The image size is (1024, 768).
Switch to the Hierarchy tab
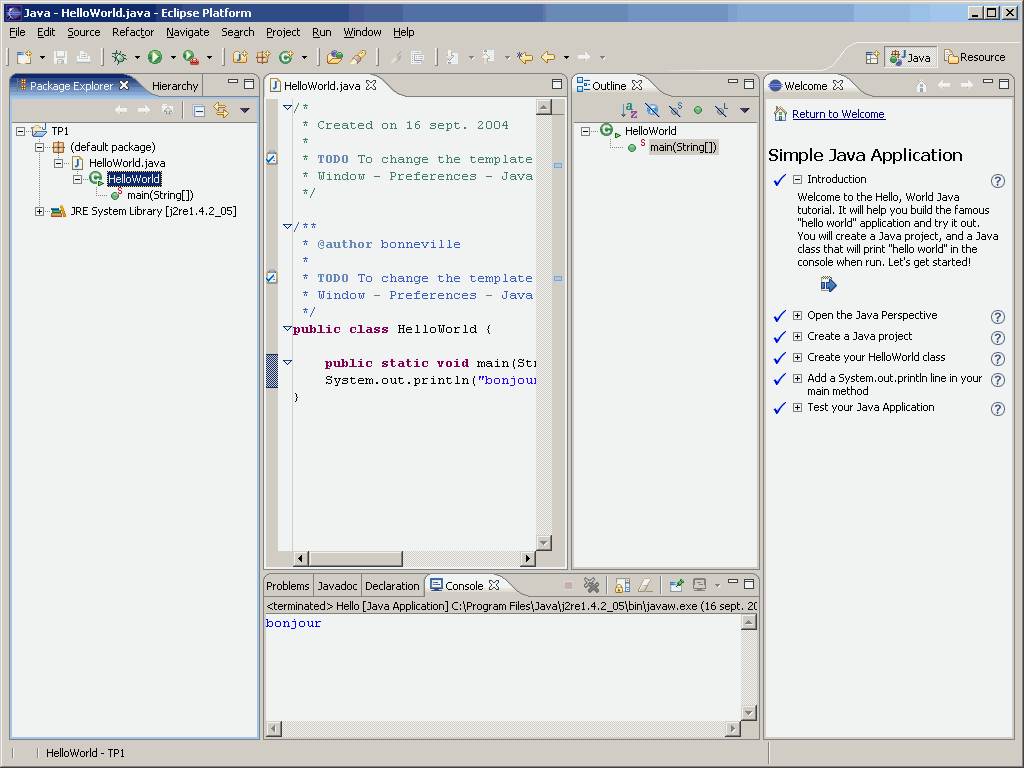pos(174,86)
